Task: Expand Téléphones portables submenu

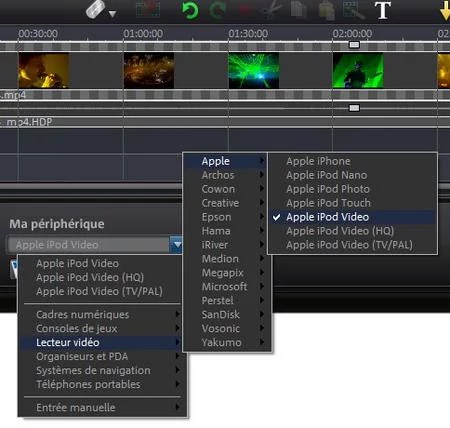Action: [x=103, y=384]
